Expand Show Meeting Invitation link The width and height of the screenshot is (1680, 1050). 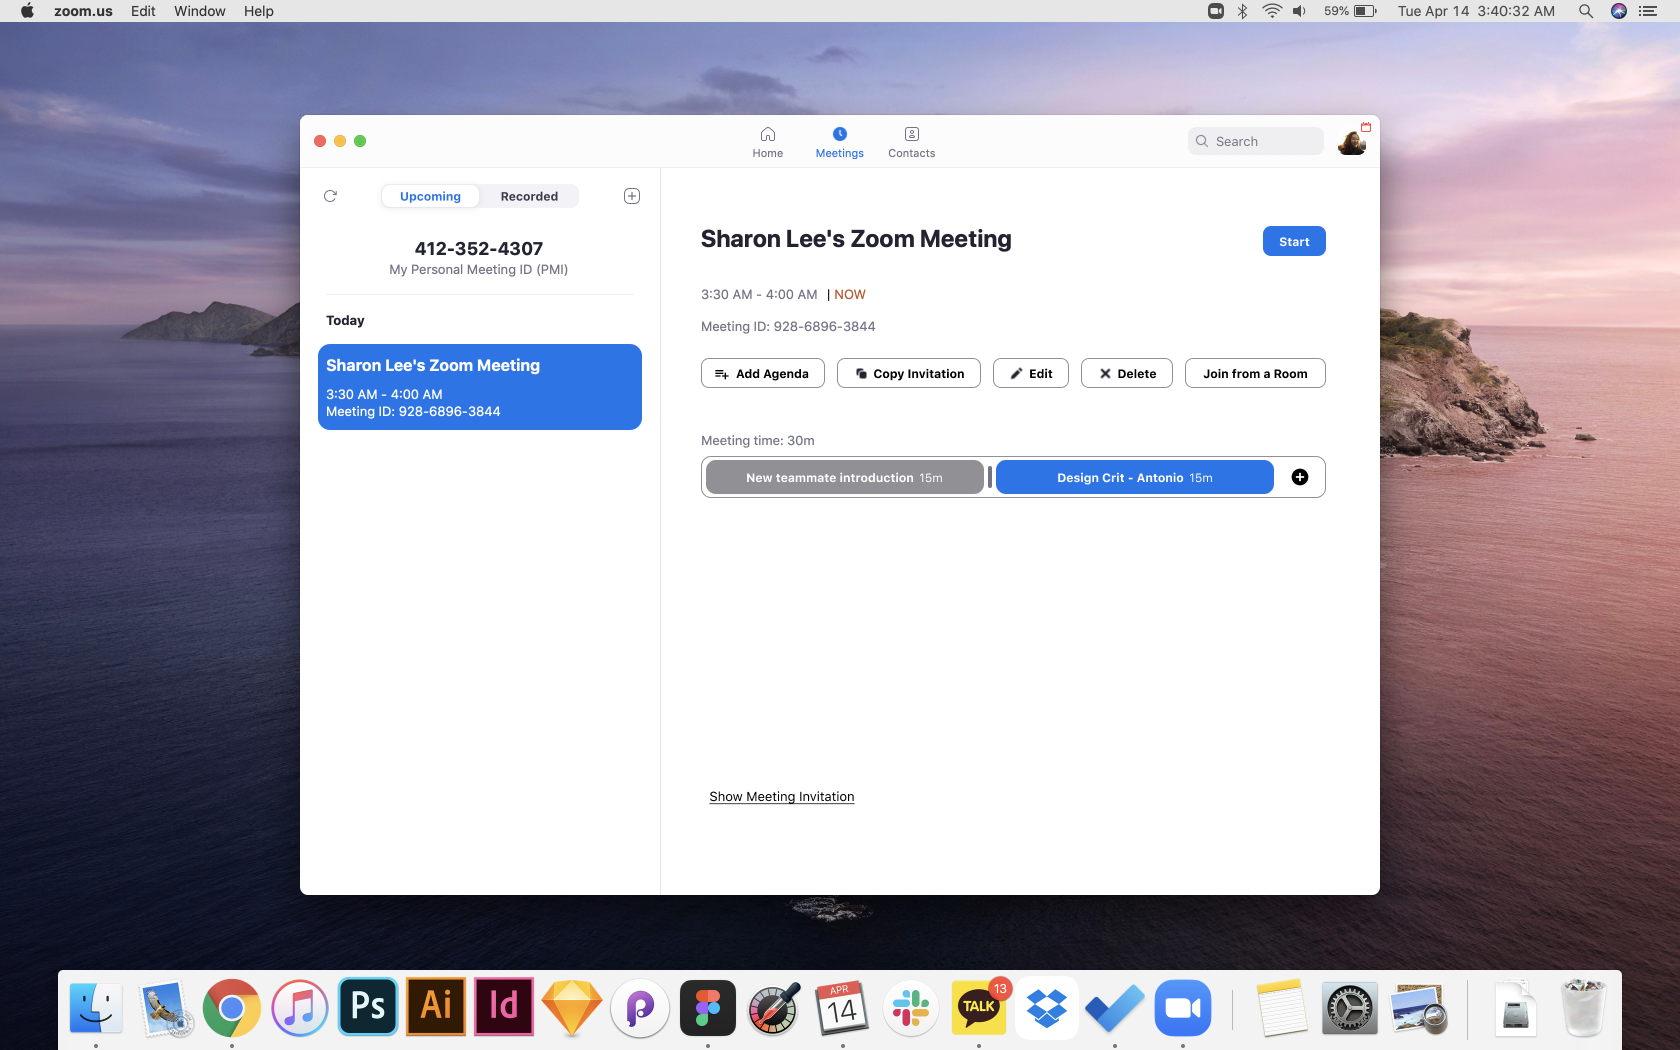(x=782, y=797)
